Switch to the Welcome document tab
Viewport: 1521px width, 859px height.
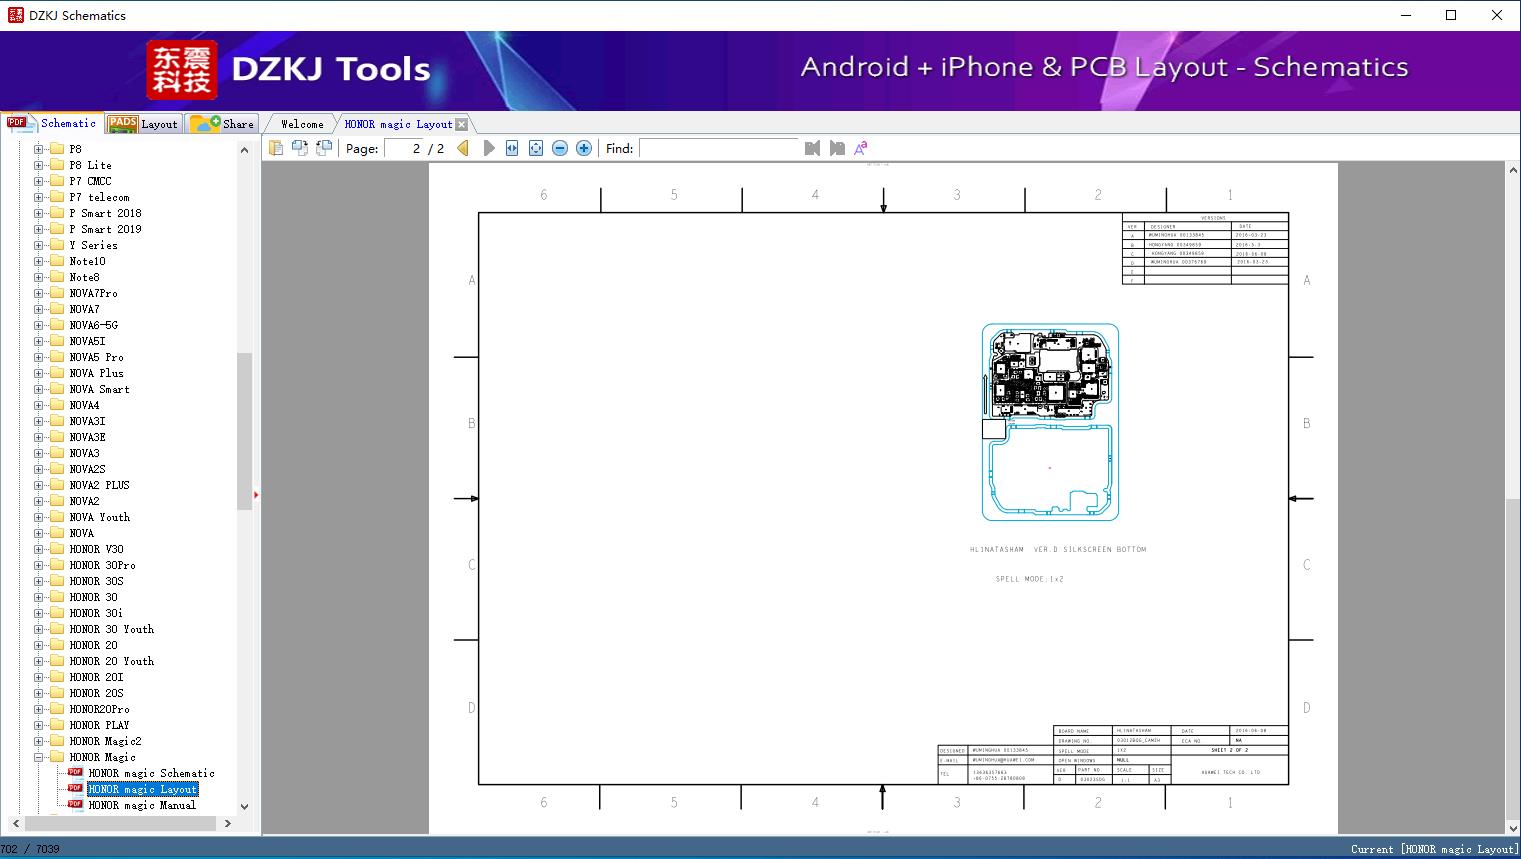coord(301,124)
